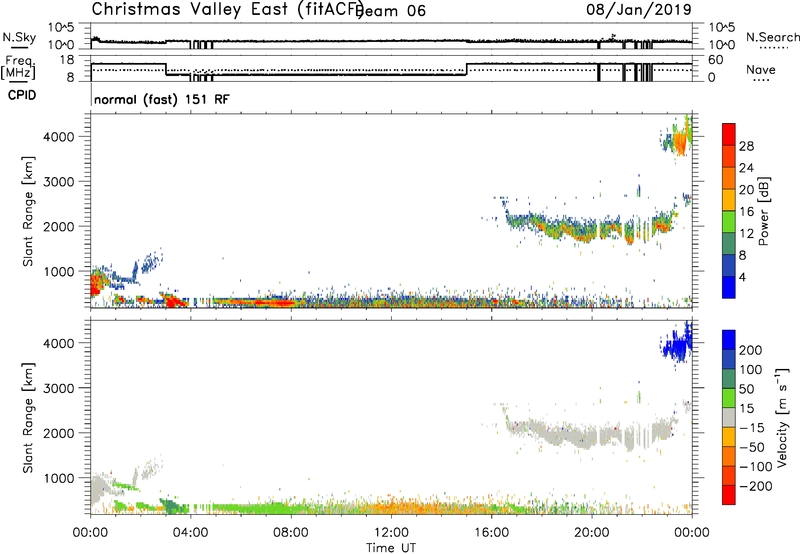Click the 'Nave' legend label
The image size is (800, 554).
point(761,69)
